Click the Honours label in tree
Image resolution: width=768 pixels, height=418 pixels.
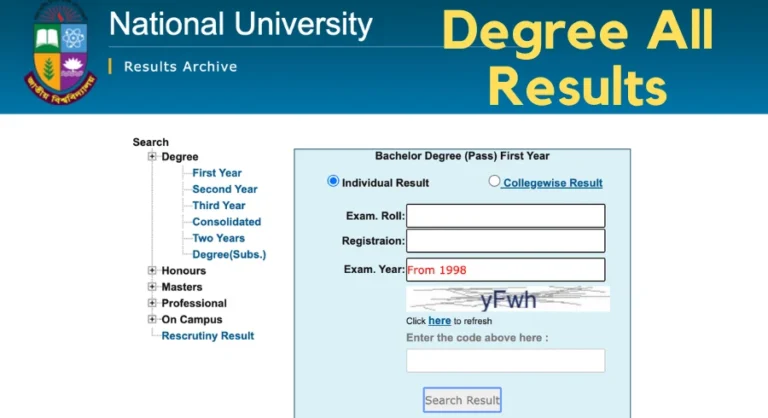184,270
